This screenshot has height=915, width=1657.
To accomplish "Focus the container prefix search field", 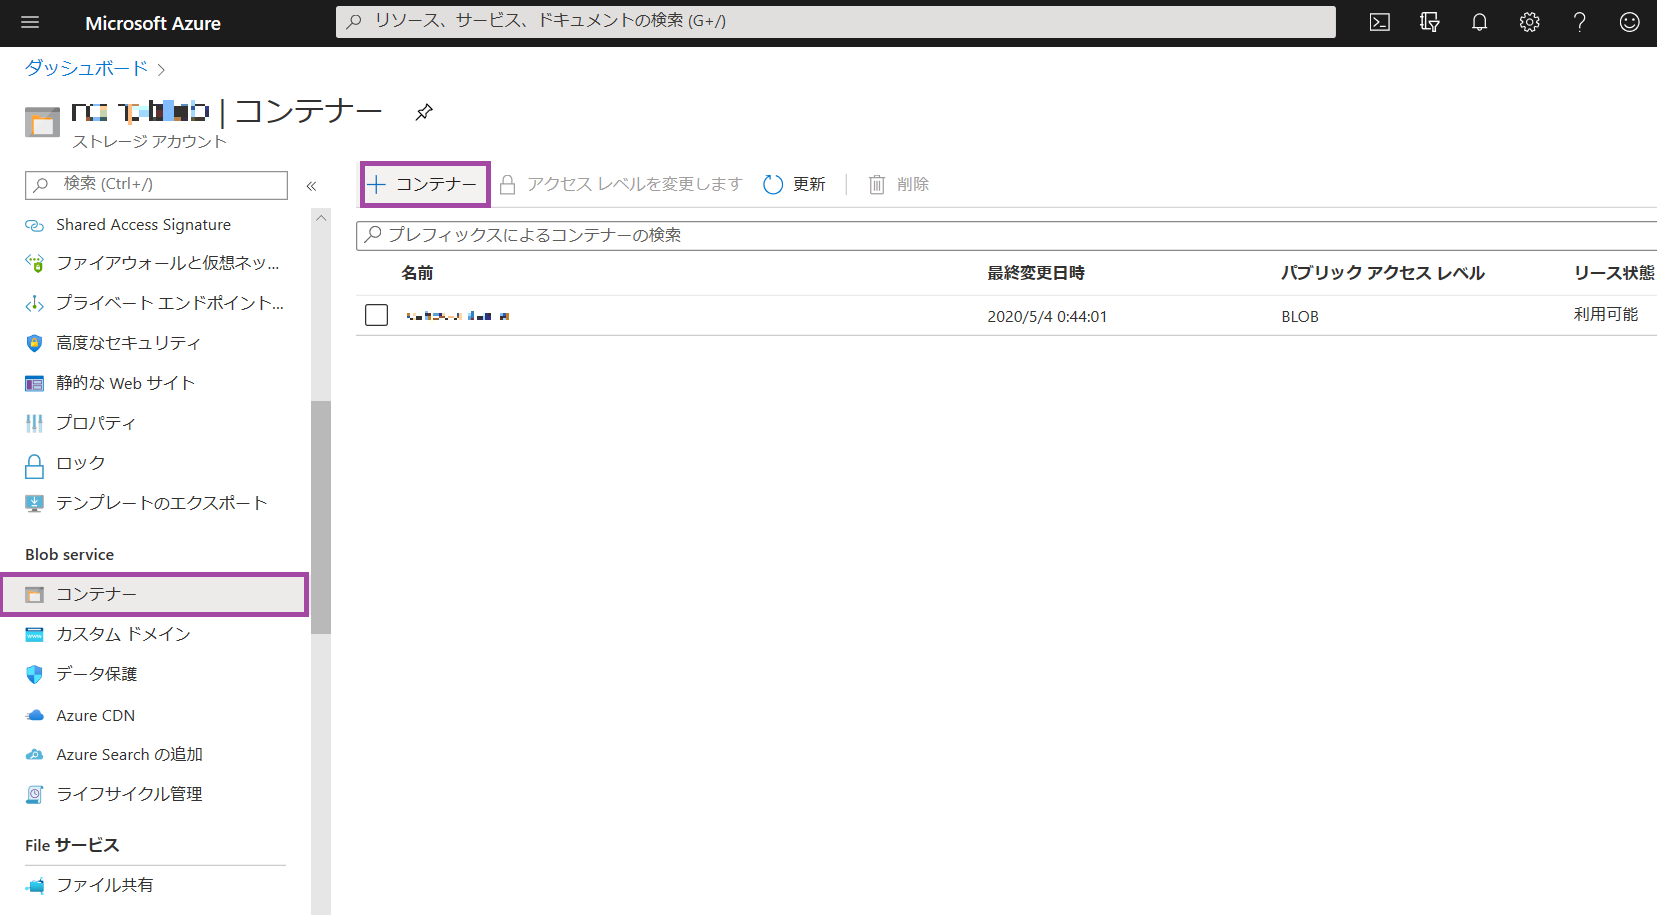I will tap(1006, 235).
